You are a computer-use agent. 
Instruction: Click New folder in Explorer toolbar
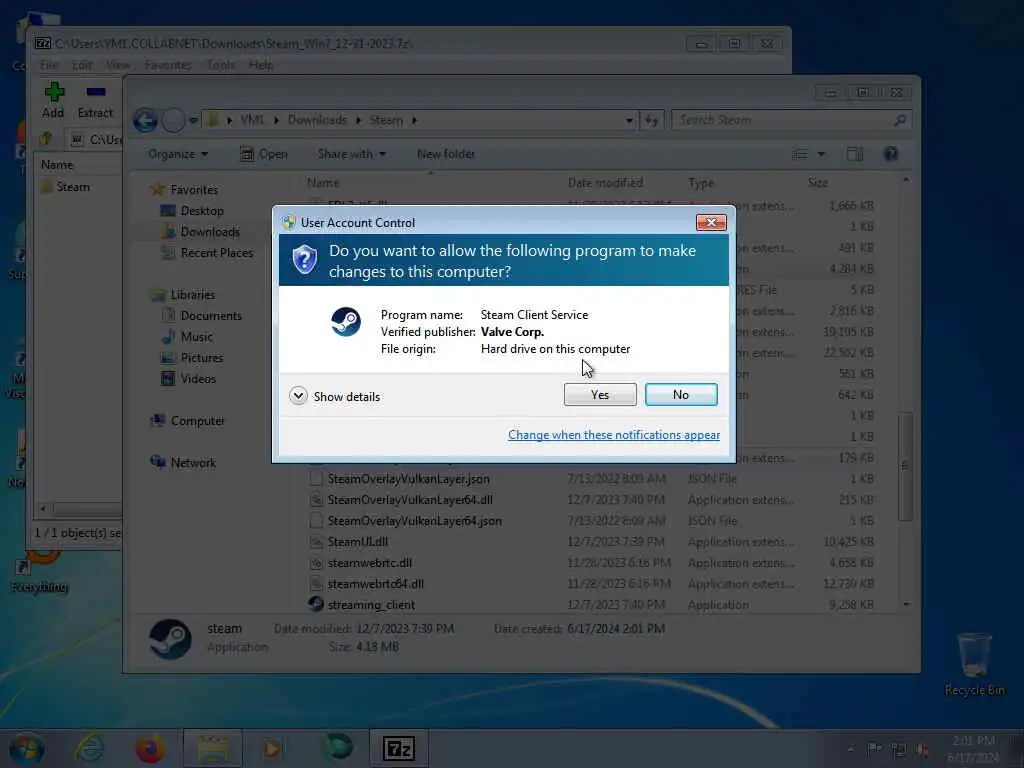446,154
